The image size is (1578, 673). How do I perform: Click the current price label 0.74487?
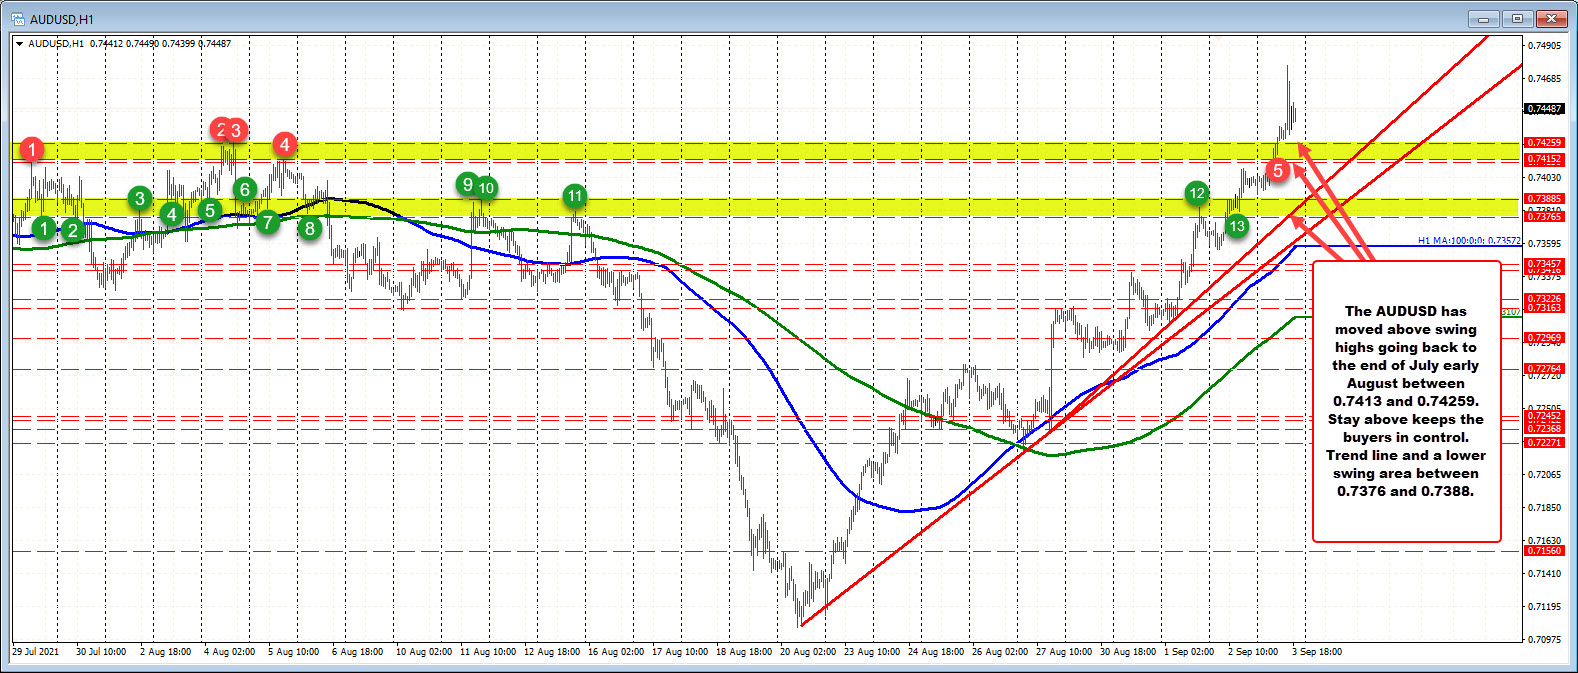(x=1543, y=109)
